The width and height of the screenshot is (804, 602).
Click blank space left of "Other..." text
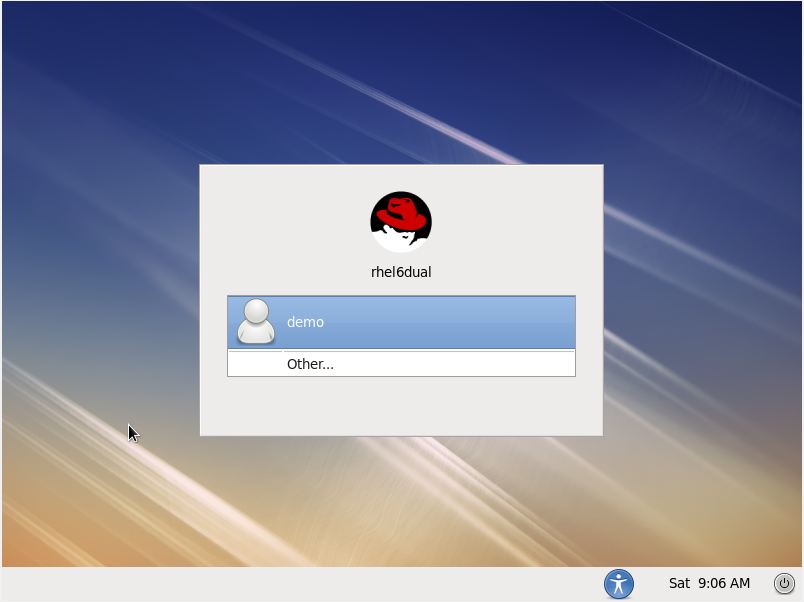pos(256,364)
